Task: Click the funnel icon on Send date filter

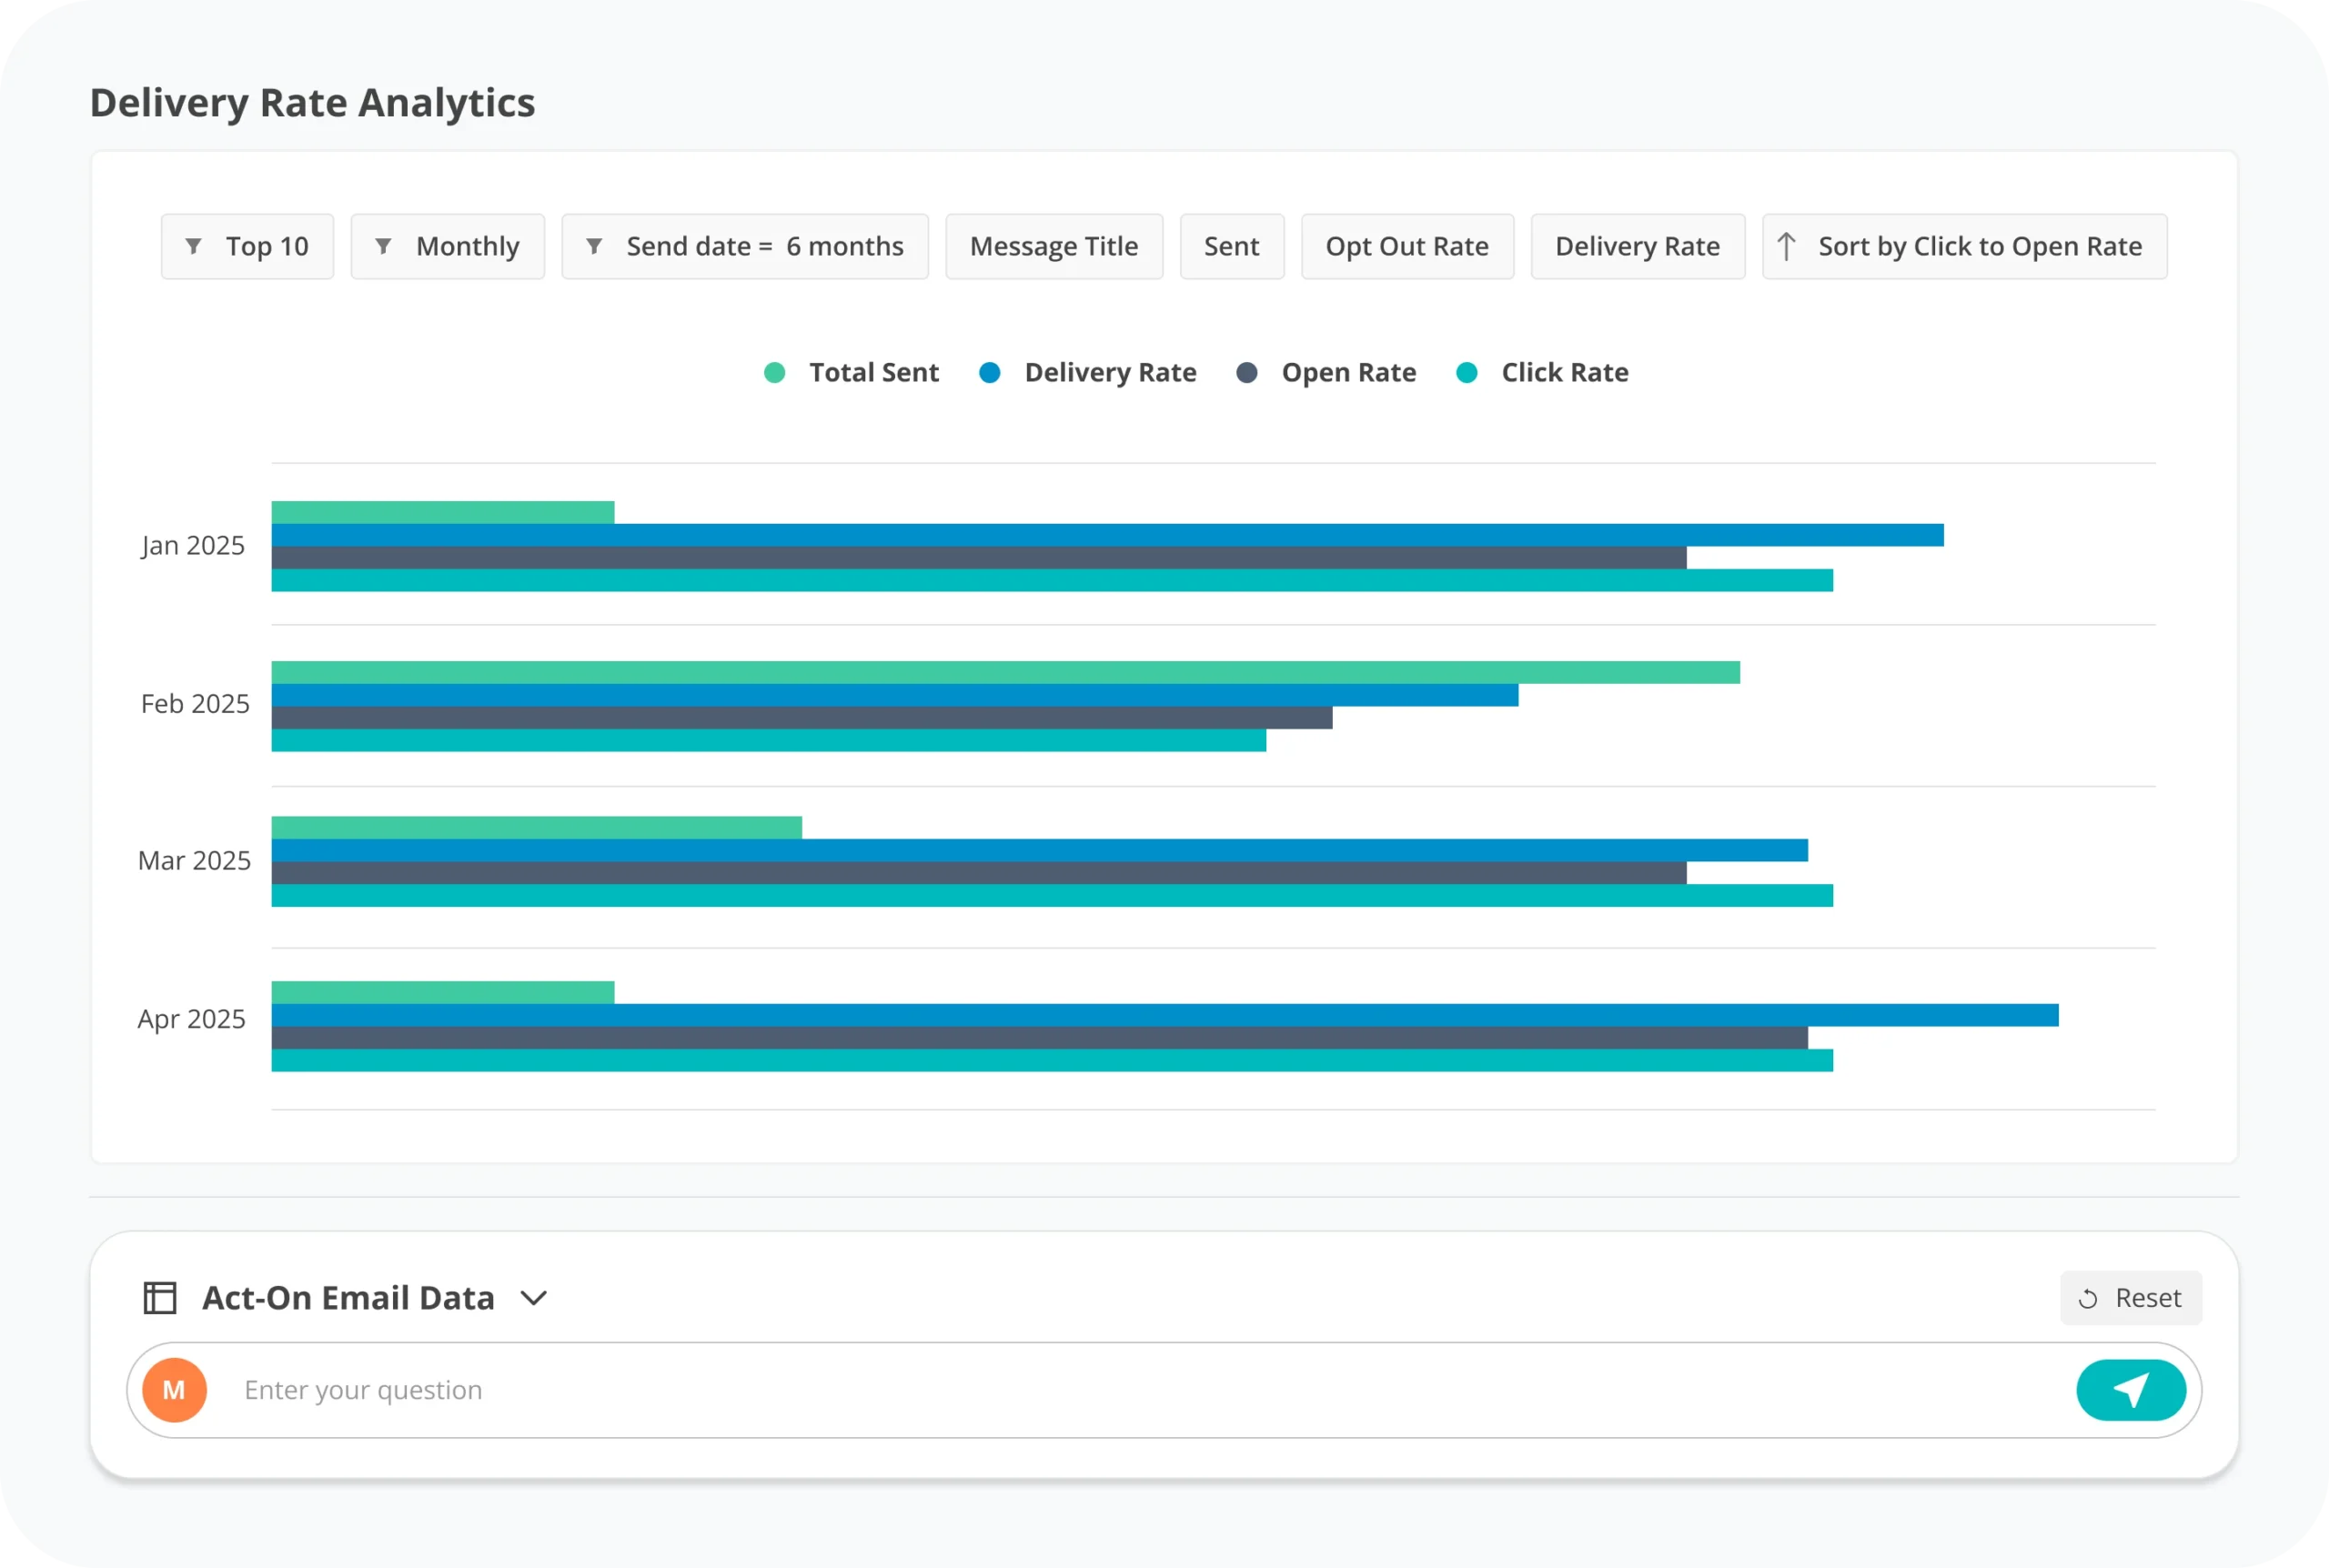Action: pyautogui.click(x=594, y=246)
